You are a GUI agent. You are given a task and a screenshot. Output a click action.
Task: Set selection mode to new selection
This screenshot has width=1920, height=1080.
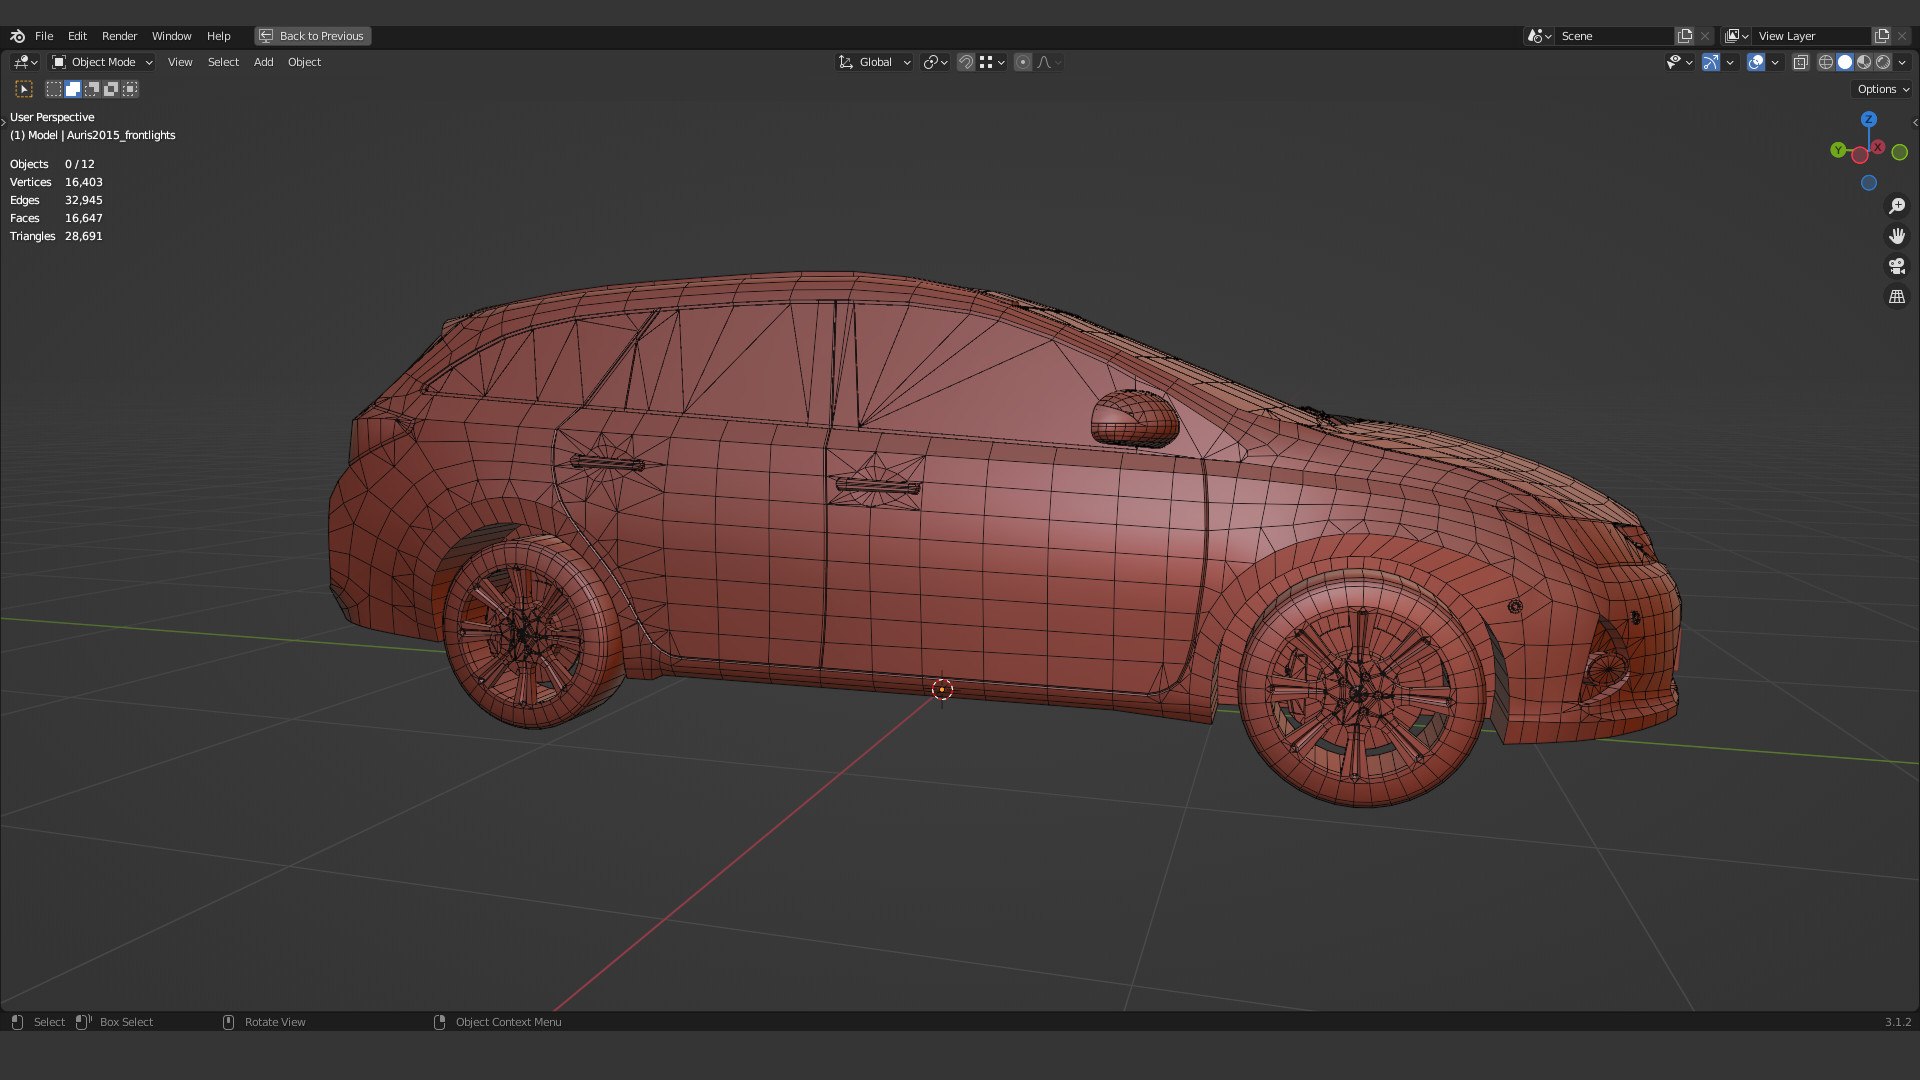coord(54,89)
